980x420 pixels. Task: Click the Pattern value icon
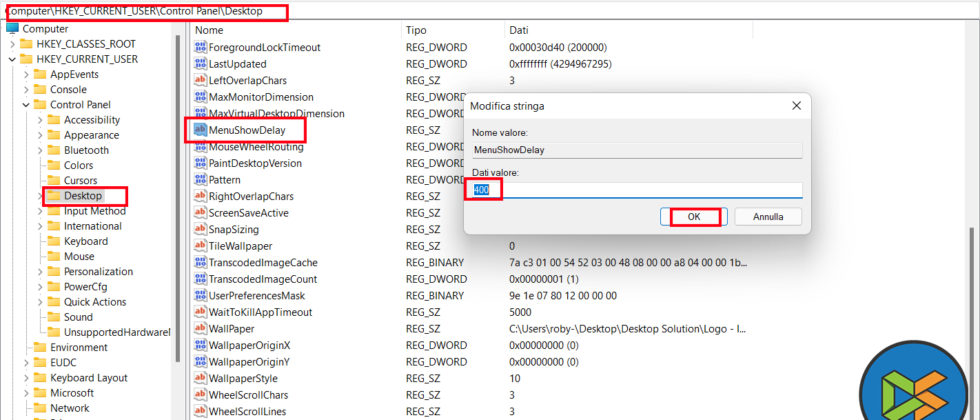click(x=200, y=180)
